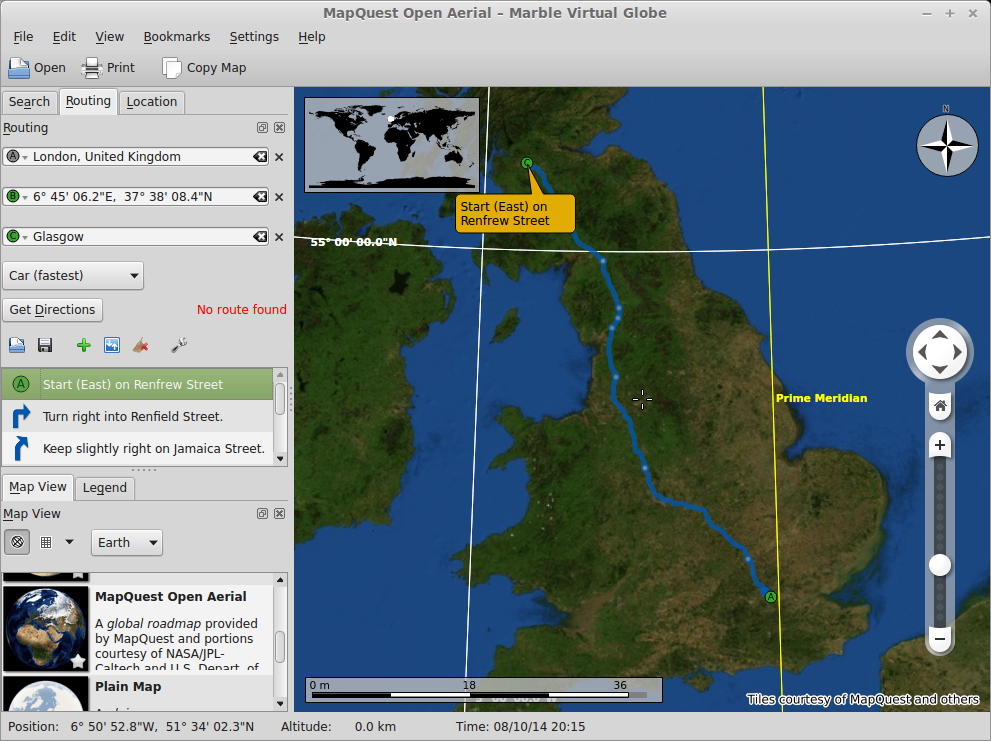Select the Plain Map theme
Viewport: 991px width, 741px height.
138,694
